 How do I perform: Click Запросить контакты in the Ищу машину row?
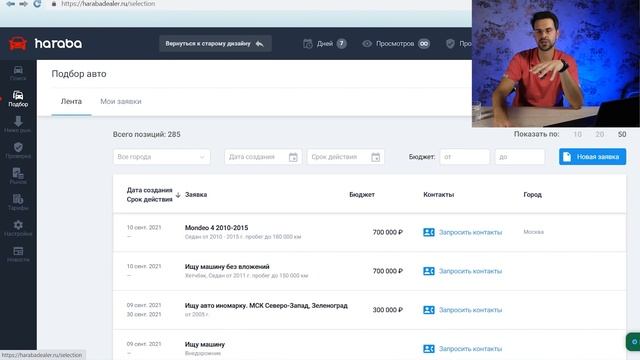click(470, 349)
